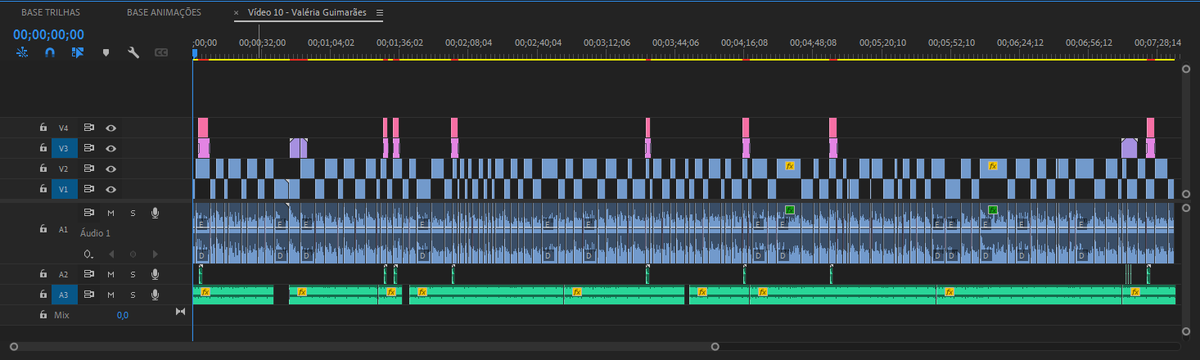Toggle V3 track targeting

point(64,148)
